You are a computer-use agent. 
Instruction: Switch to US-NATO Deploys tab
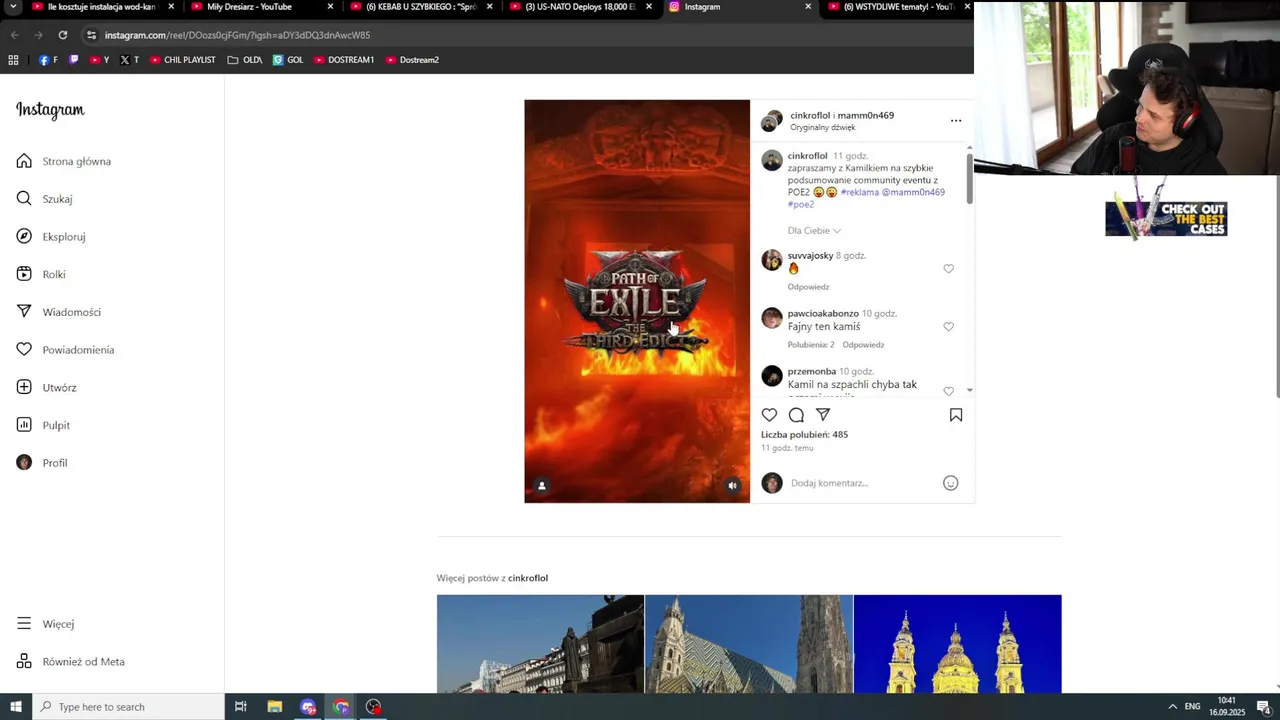coord(580,7)
